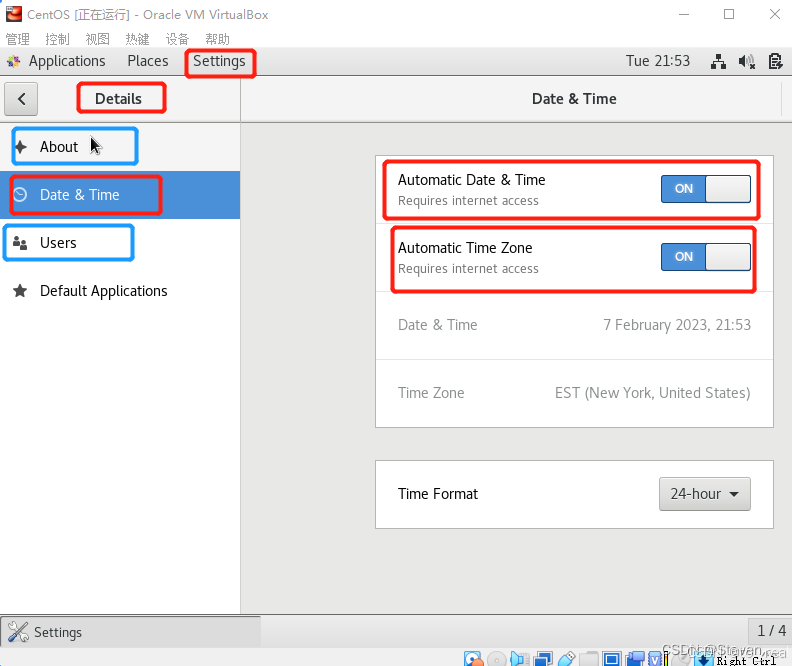Open the VirtualBox 设备 menu

pyautogui.click(x=177, y=39)
